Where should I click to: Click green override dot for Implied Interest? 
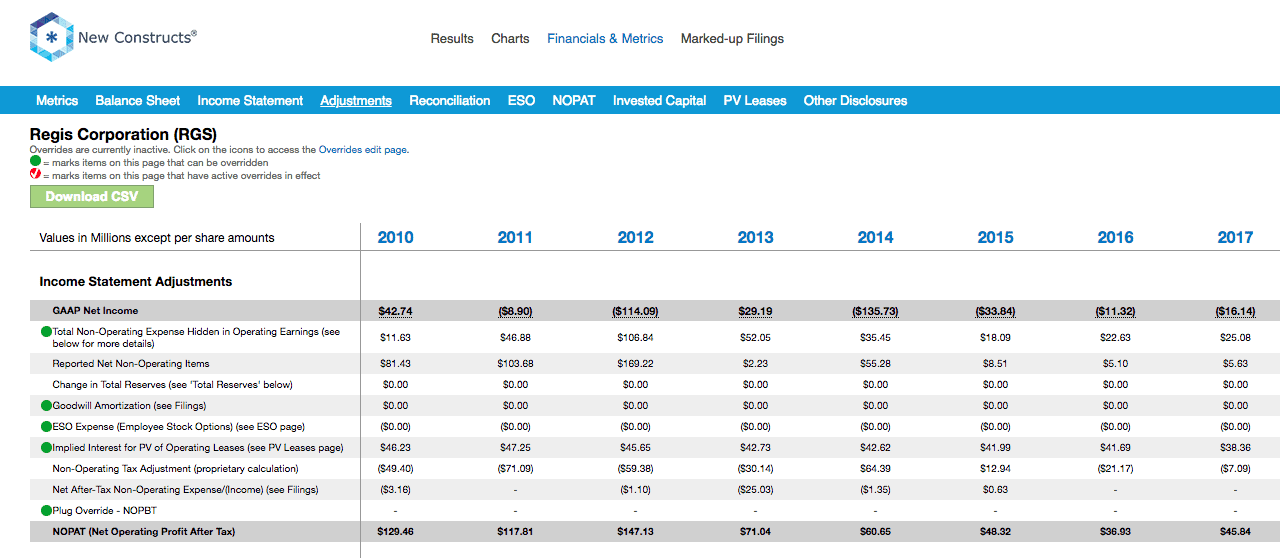(x=46, y=448)
